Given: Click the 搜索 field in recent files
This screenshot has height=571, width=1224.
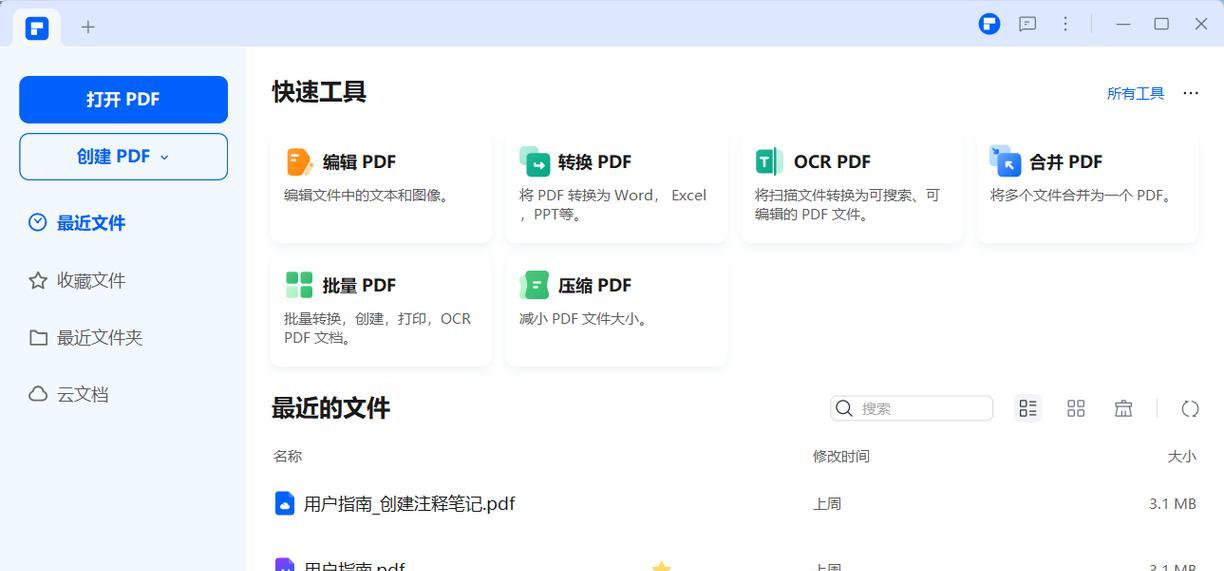Looking at the screenshot, I should (x=911, y=408).
